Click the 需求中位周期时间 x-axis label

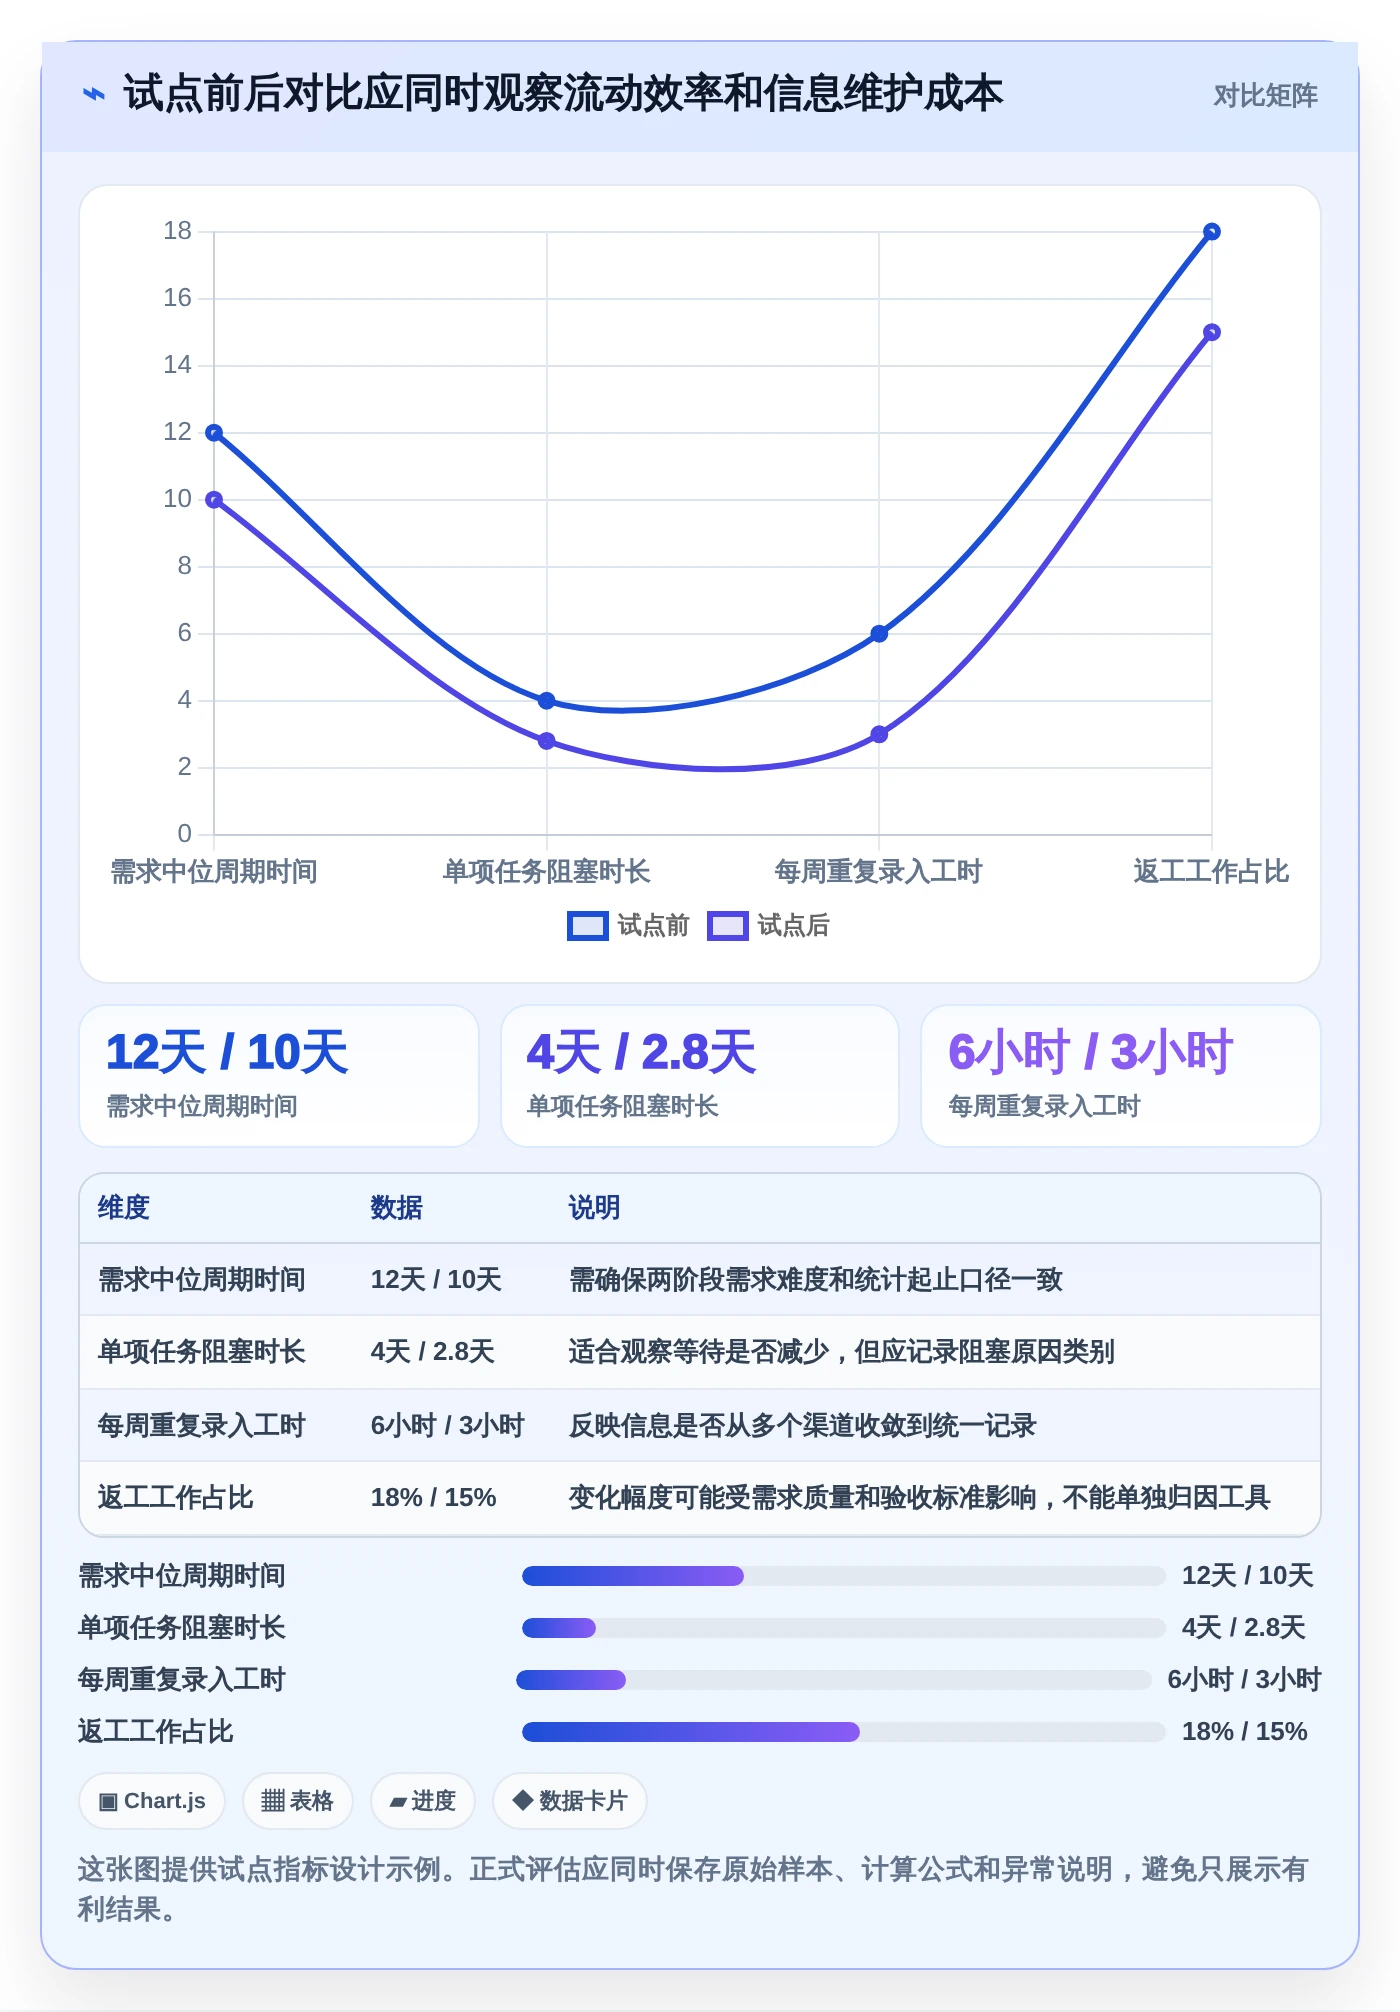point(214,872)
